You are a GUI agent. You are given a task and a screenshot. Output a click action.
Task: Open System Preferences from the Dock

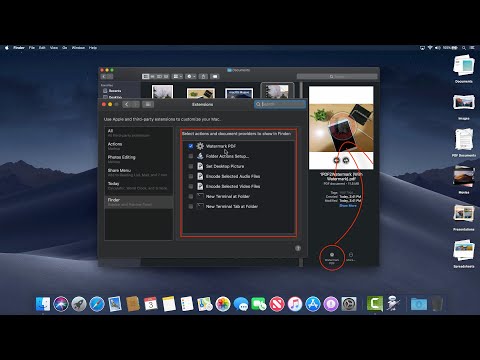(349, 304)
